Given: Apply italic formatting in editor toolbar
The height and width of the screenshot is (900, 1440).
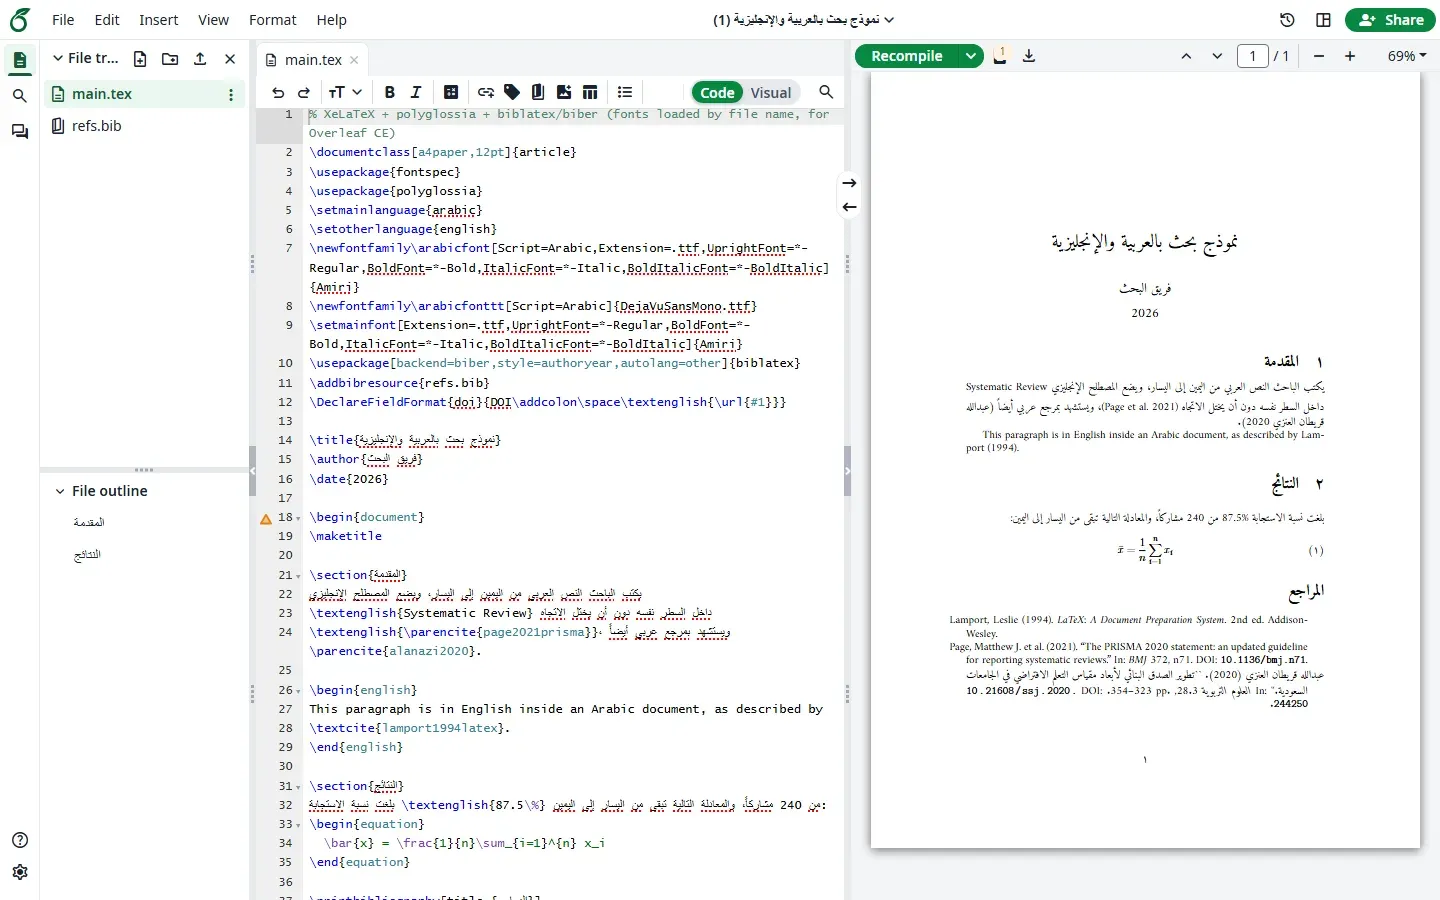Looking at the screenshot, I should tap(416, 92).
